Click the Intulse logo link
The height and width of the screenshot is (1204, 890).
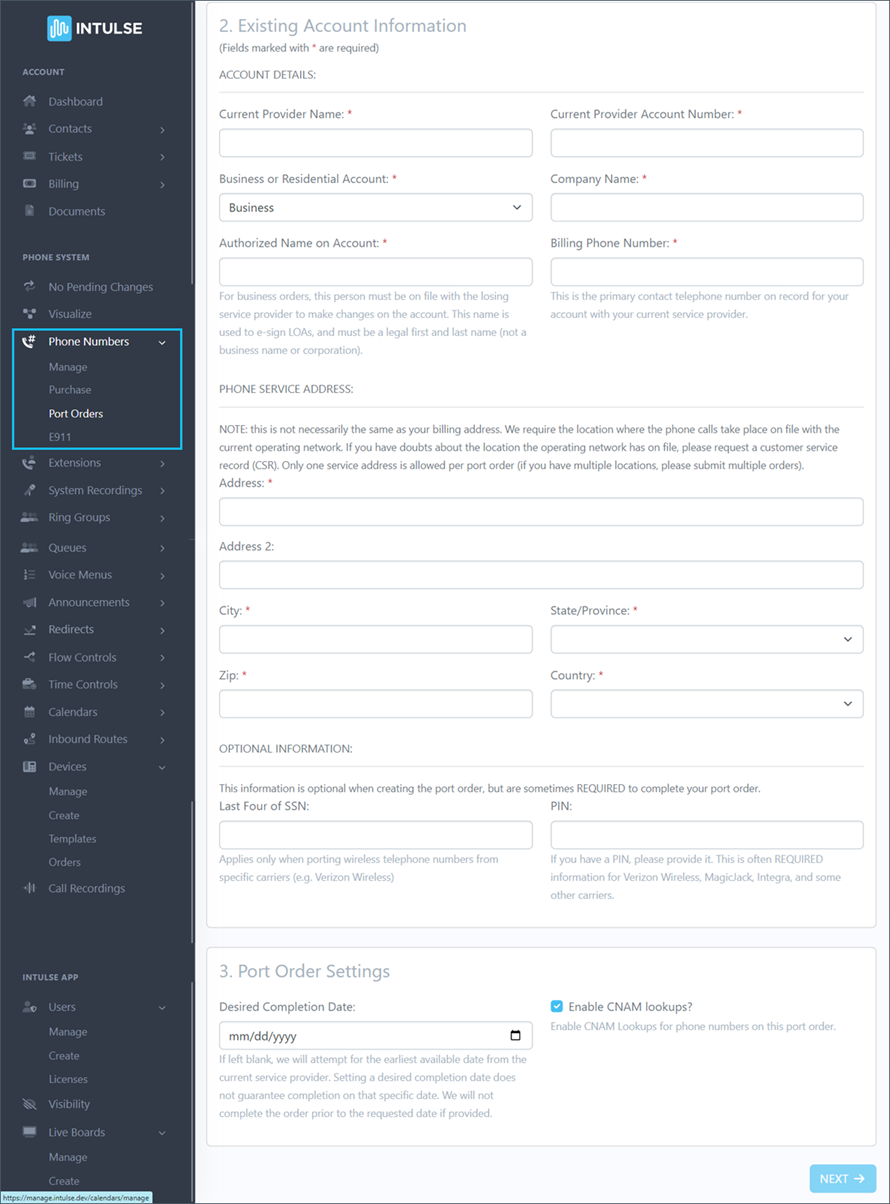pos(95,29)
